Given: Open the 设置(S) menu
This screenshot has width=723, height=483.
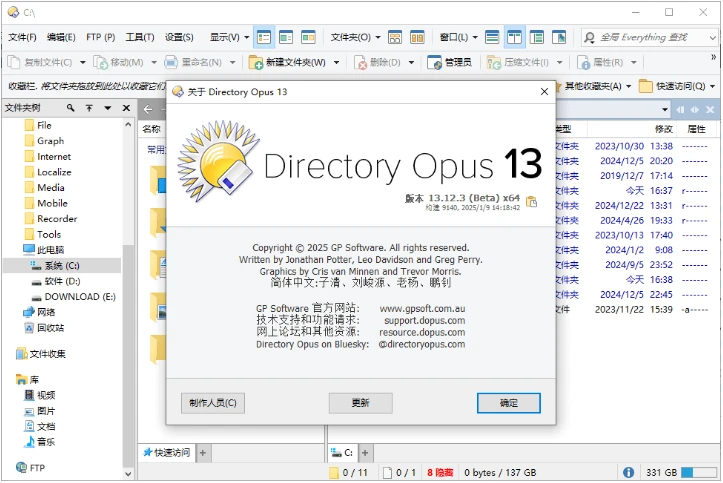Looking at the screenshot, I should [179, 37].
